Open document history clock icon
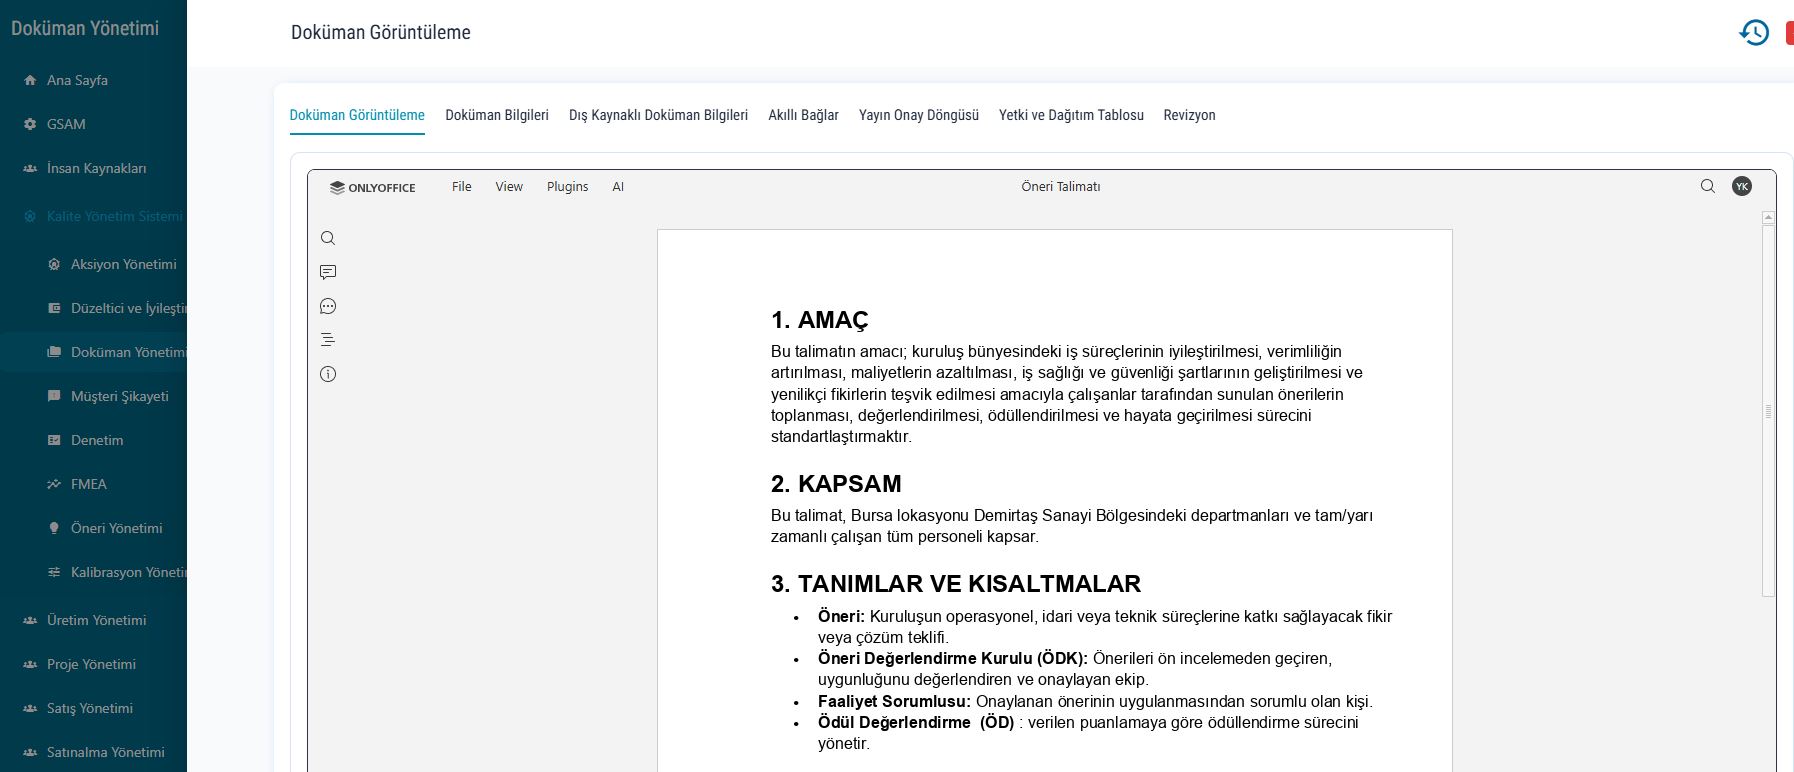Image resolution: width=1794 pixels, height=772 pixels. (1754, 33)
